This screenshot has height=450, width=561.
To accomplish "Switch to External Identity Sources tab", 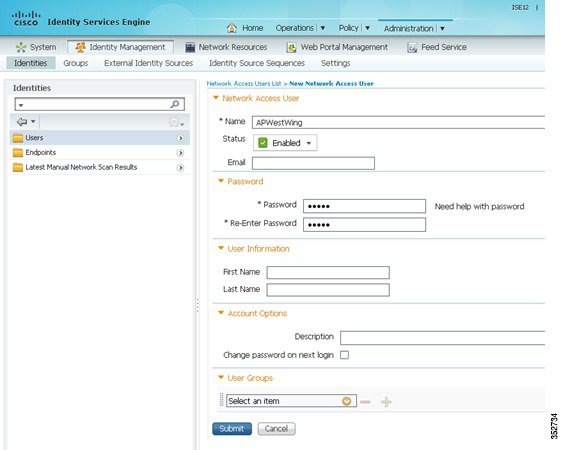I will pyautogui.click(x=148, y=63).
